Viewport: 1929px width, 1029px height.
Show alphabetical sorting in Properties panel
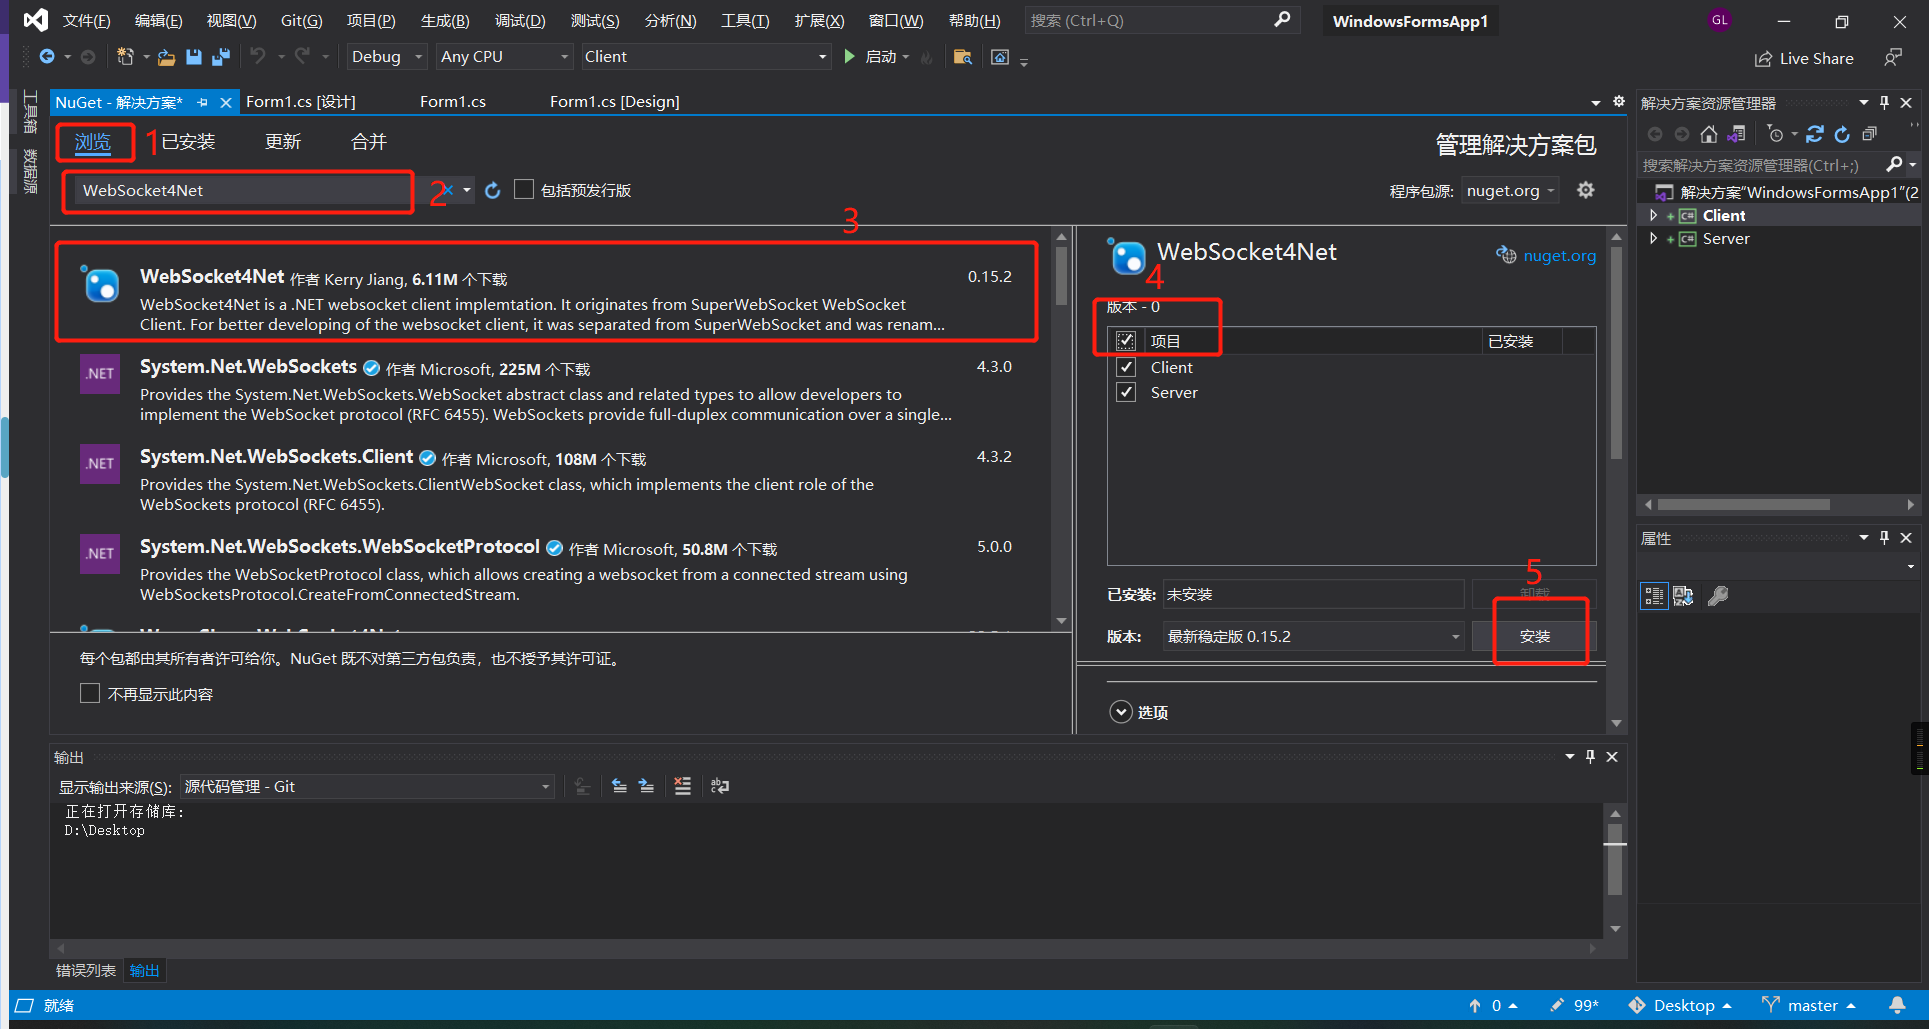[x=1684, y=596]
